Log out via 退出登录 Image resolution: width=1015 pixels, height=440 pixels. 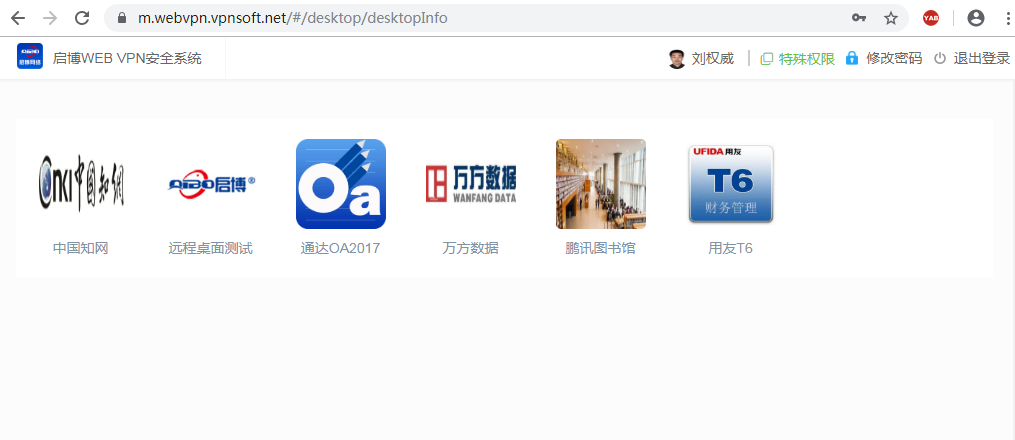pyautogui.click(x=981, y=59)
